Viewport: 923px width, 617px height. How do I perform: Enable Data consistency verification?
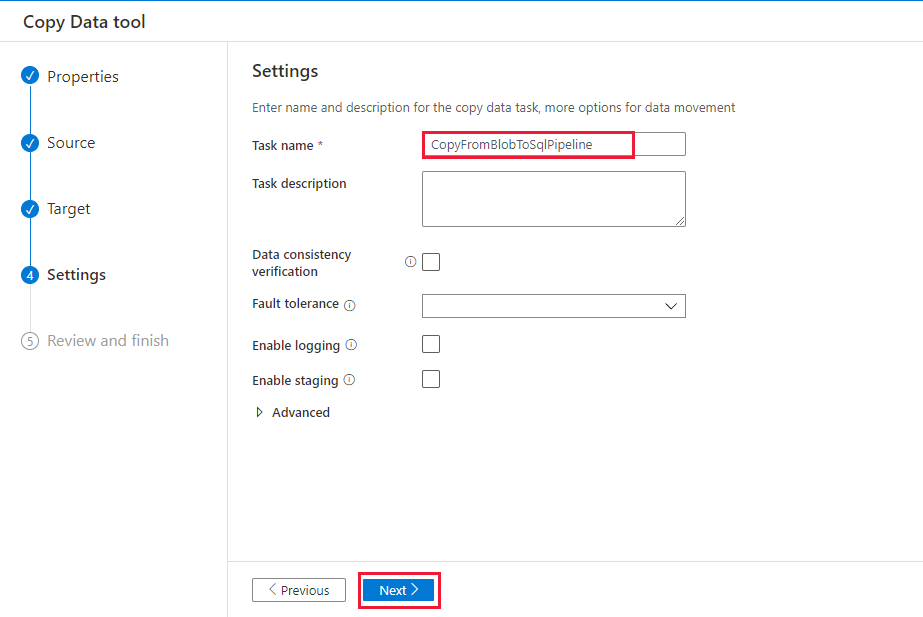[x=430, y=261]
